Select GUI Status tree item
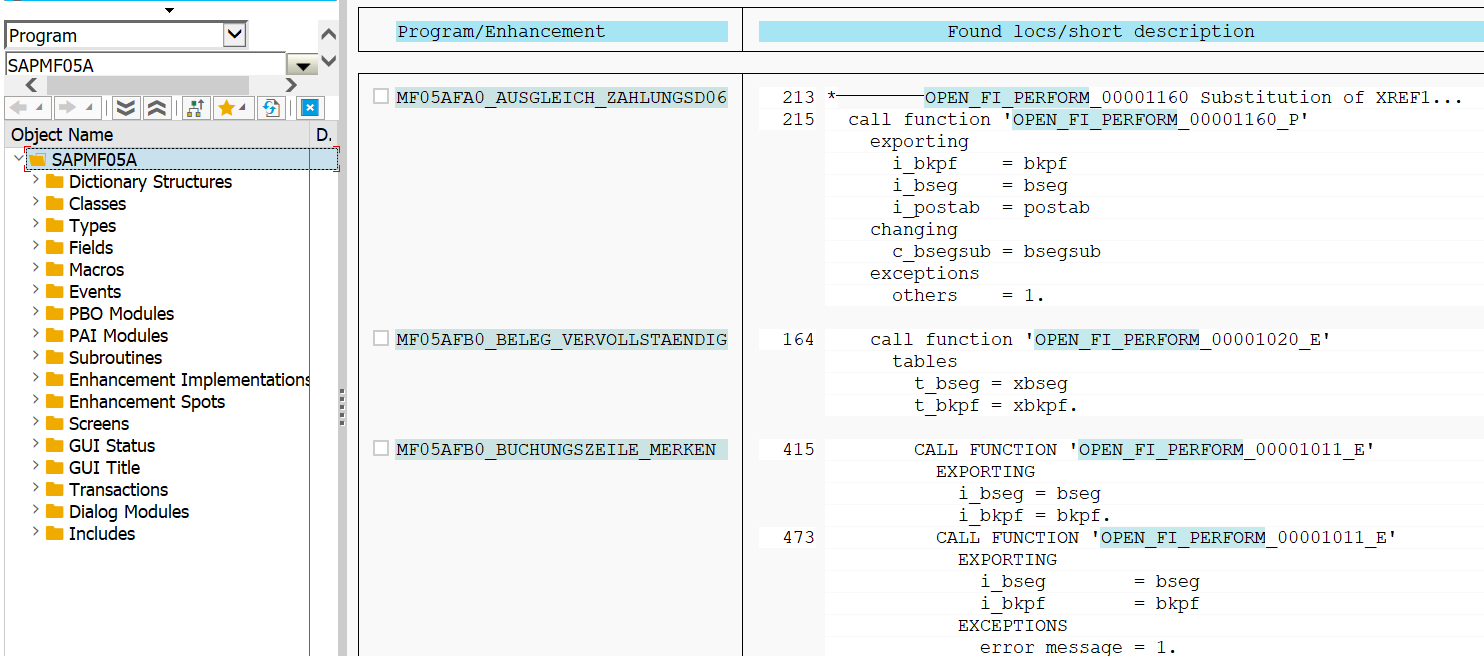This screenshot has height=656, width=1484. (x=112, y=446)
